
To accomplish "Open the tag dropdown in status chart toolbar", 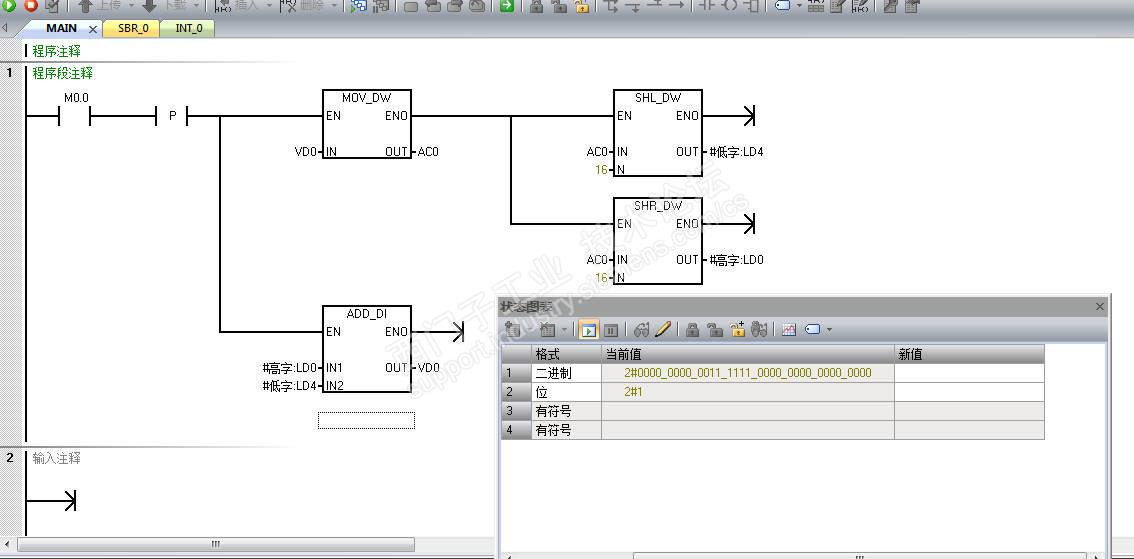I will click(x=829, y=330).
